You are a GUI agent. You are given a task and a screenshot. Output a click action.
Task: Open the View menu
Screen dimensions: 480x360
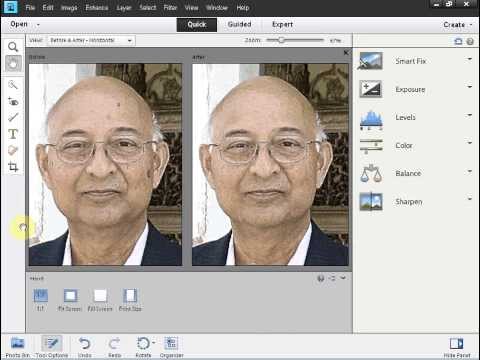(x=192, y=7)
